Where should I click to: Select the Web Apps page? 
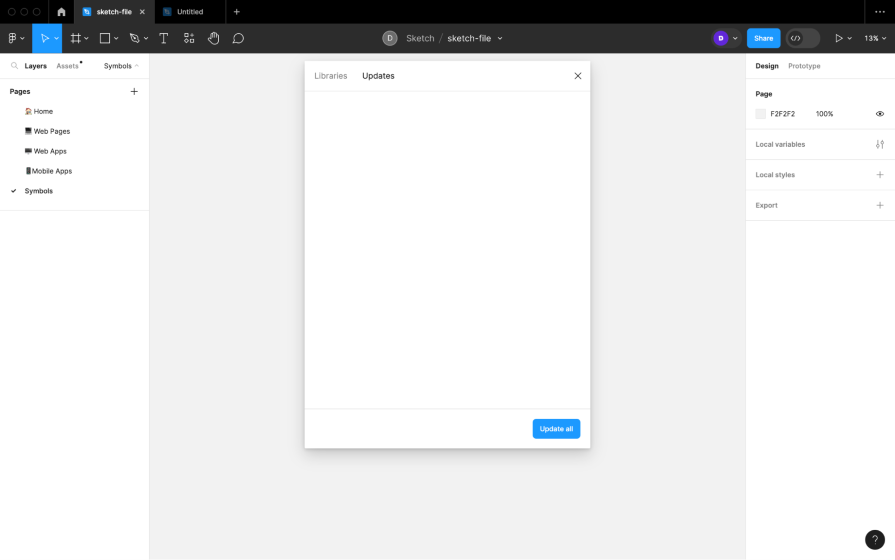click(x=50, y=151)
